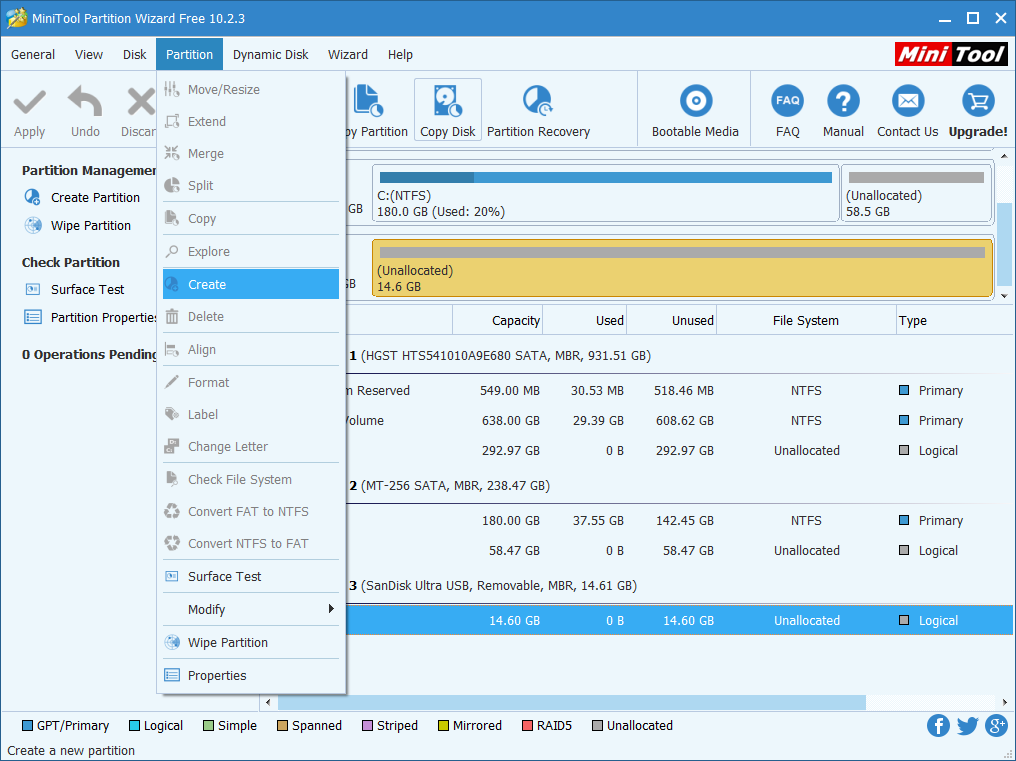
Task: Select the 14.6 GB unallocated disk block
Action: pyautogui.click(x=682, y=269)
